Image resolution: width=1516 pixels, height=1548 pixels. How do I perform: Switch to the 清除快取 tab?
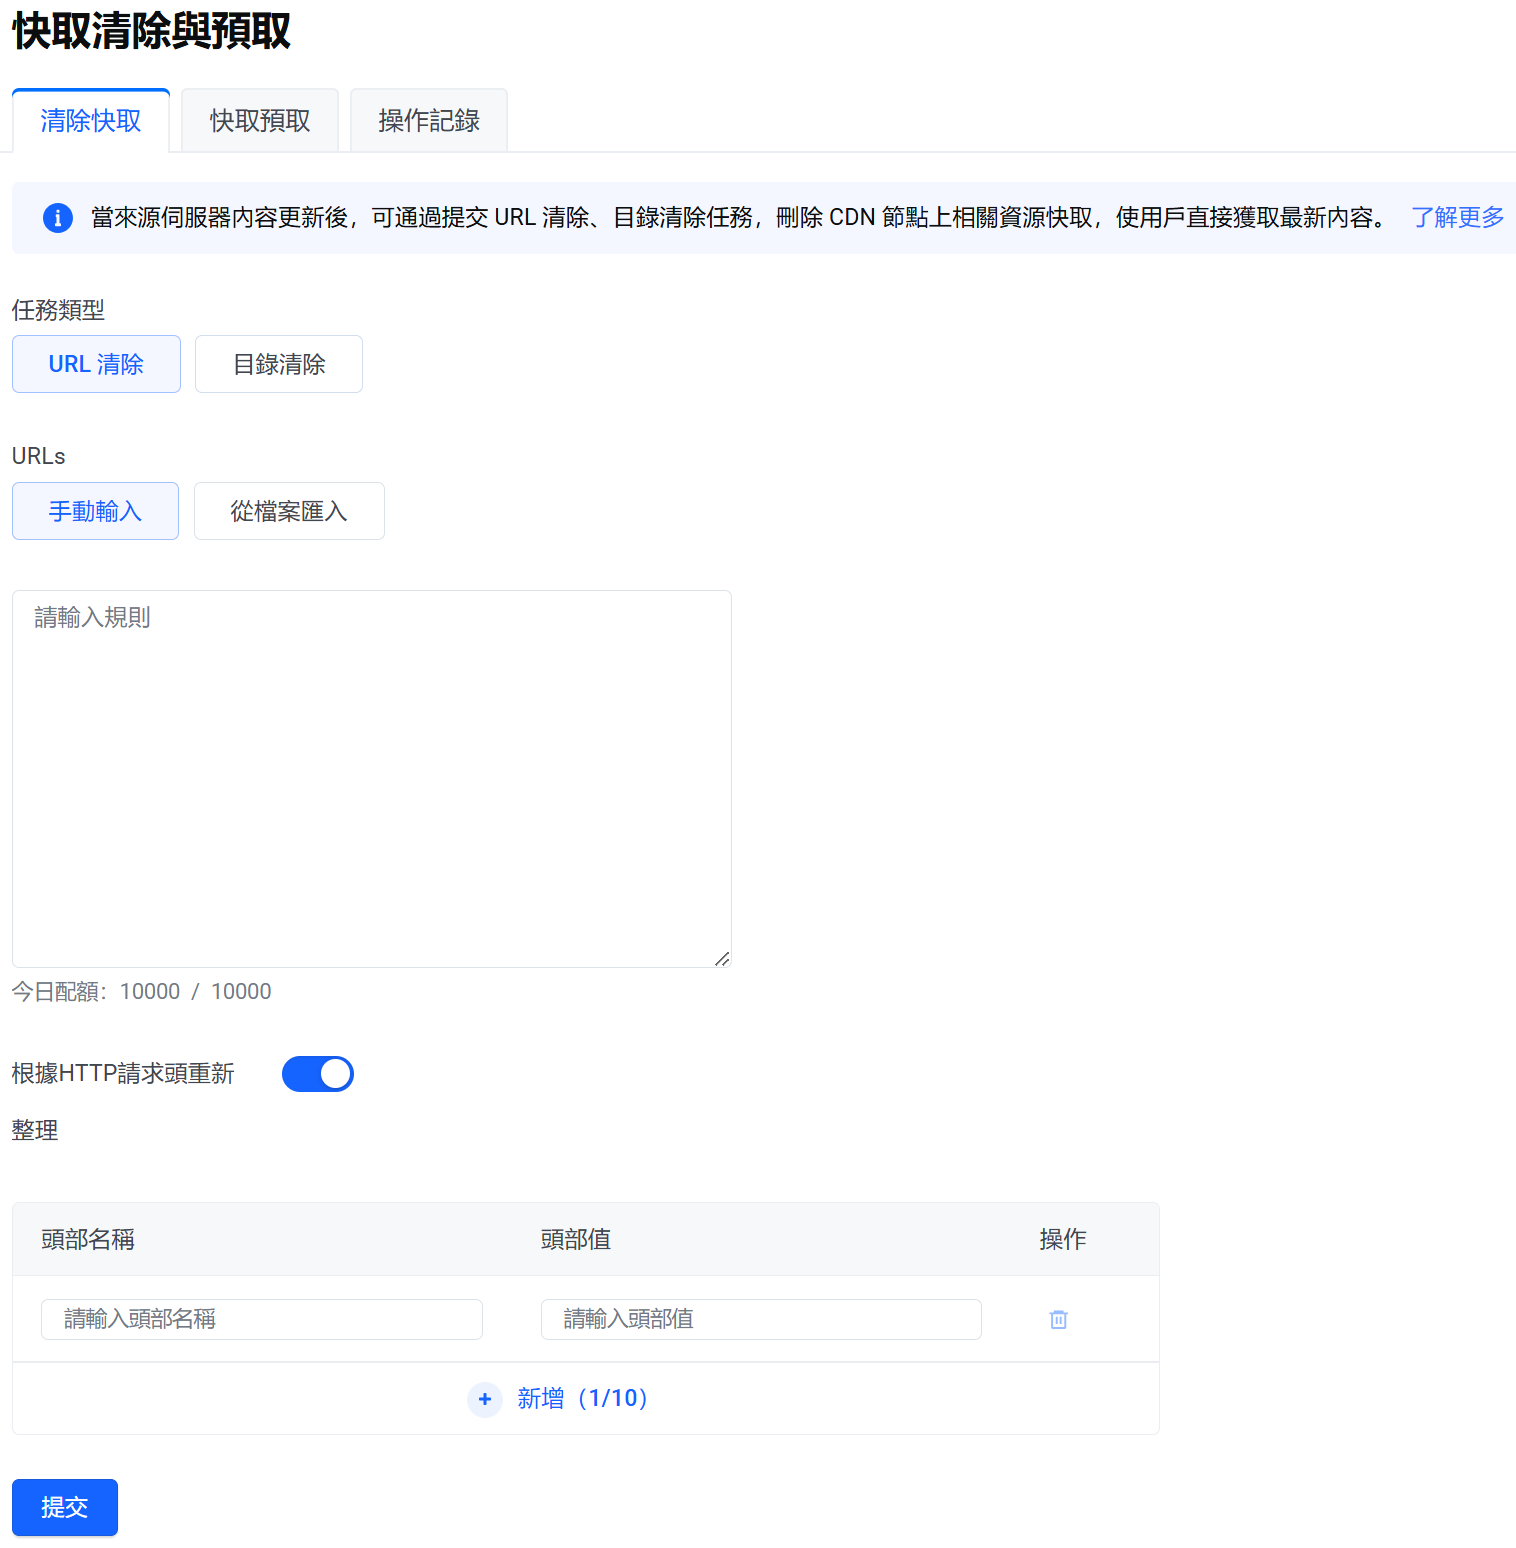[x=91, y=121]
